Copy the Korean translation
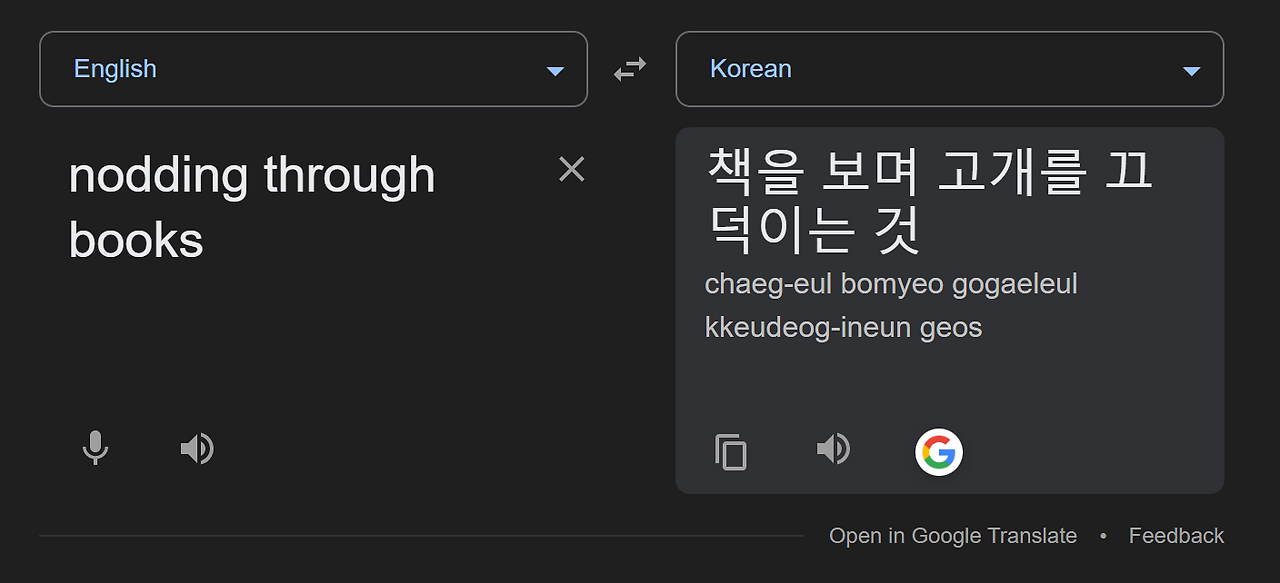This screenshot has height=583, width=1280. point(731,451)
